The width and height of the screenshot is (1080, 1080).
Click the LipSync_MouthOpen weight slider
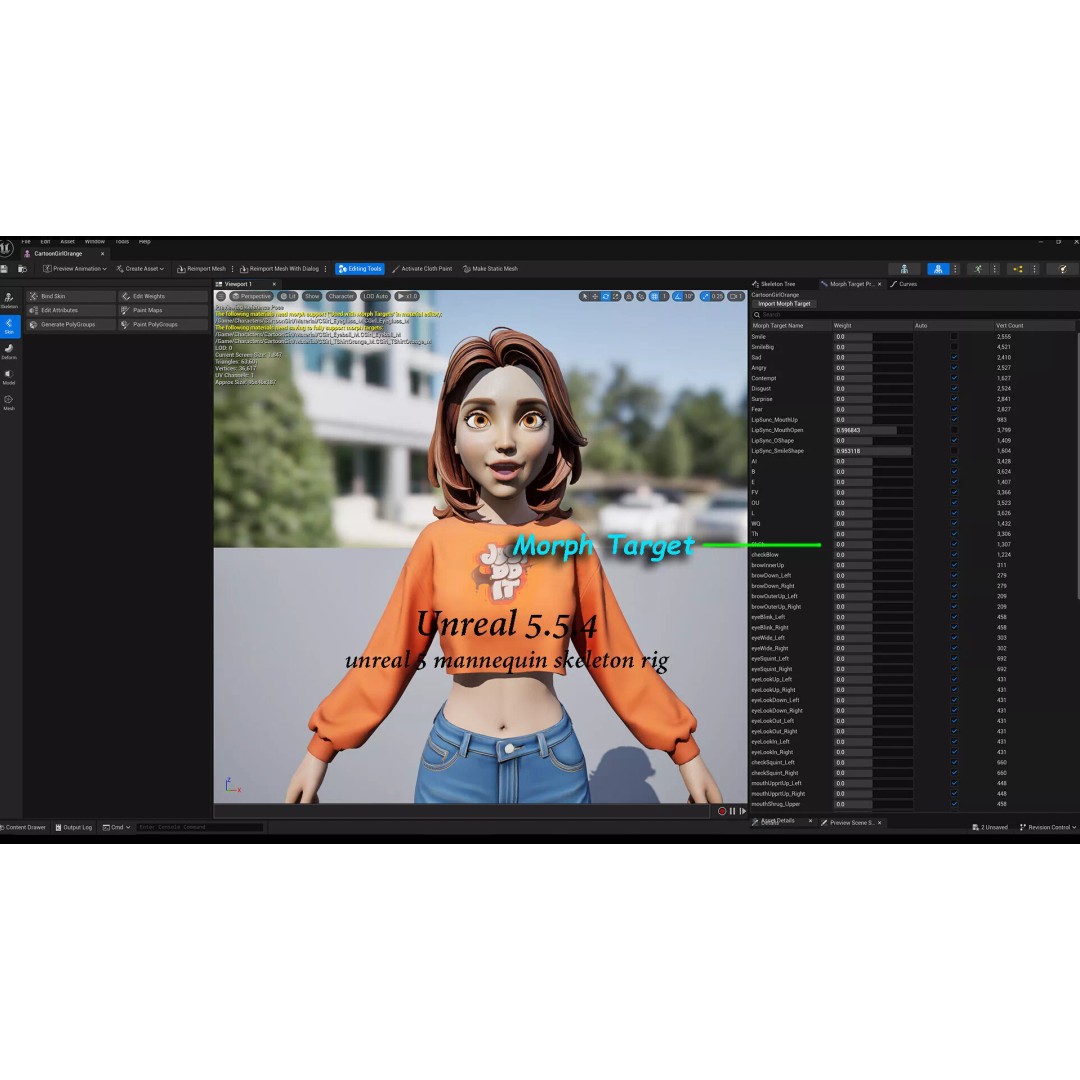(x=873, y=430)
